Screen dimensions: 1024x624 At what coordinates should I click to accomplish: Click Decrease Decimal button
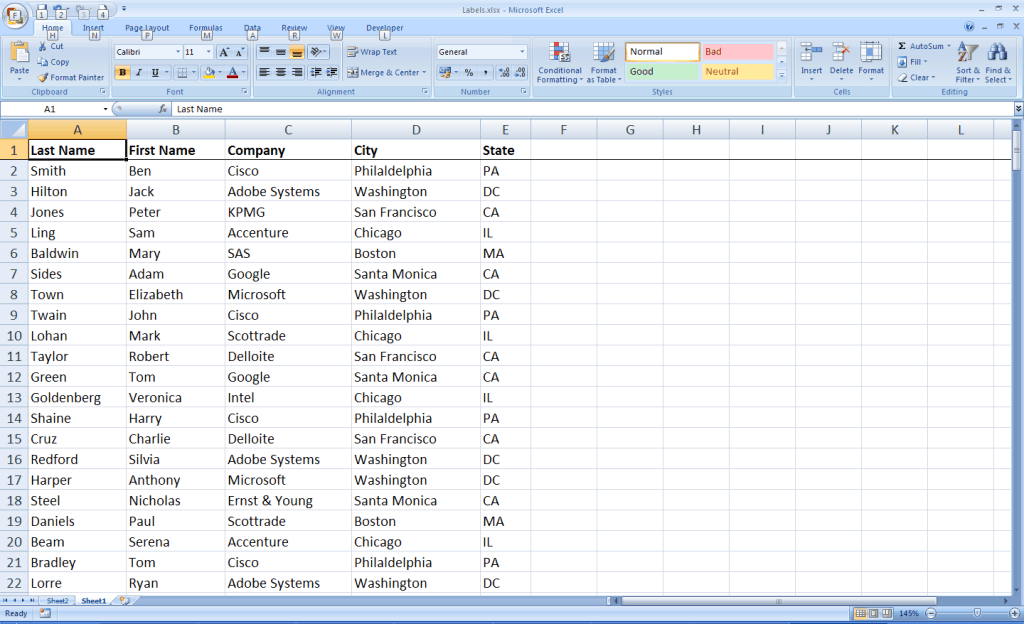(520, 72)
